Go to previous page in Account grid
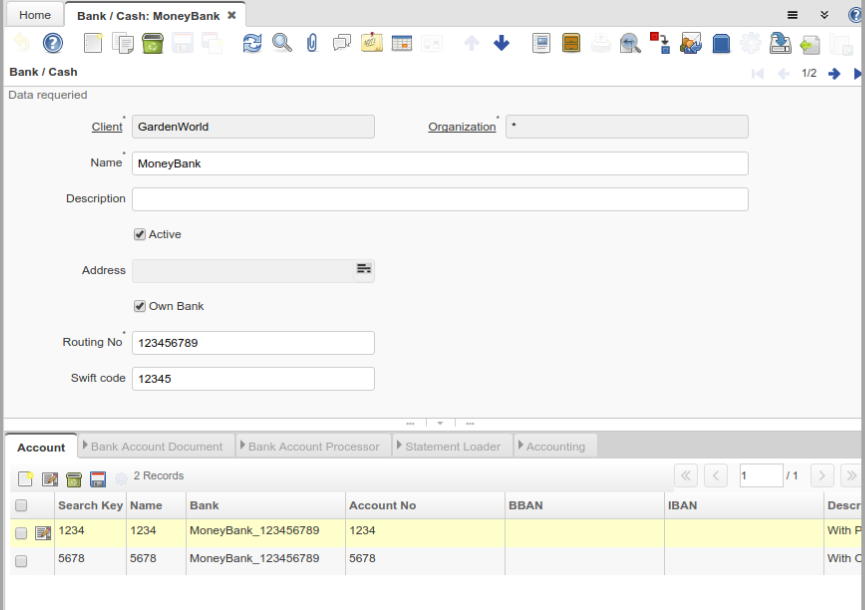 point(716,475)
